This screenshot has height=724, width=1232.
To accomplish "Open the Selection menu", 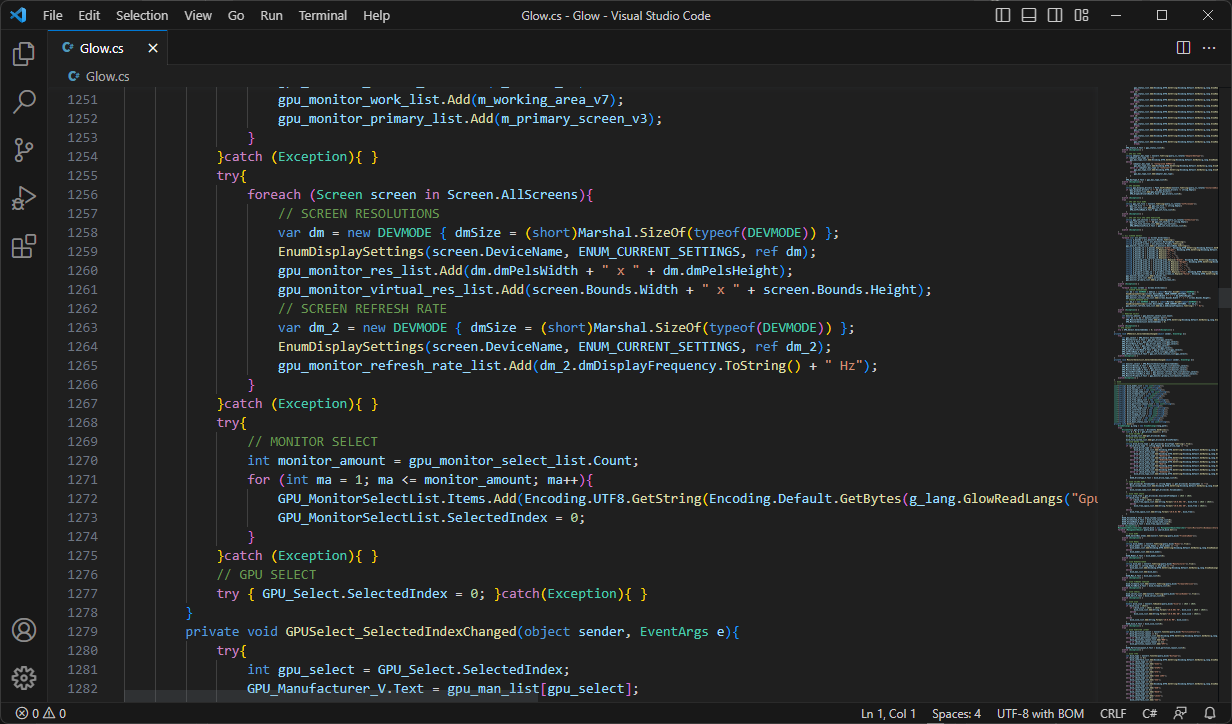I will (x=142, y=16).
